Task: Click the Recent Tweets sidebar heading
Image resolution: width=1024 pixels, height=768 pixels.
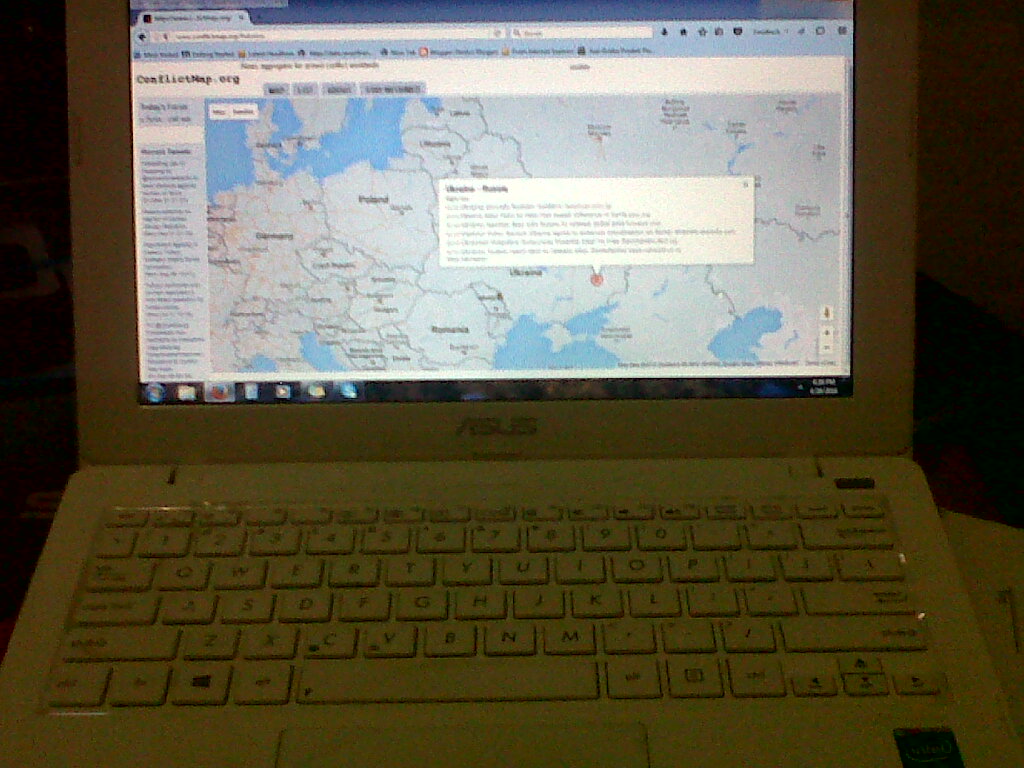Action: click(x=166, y=152)
